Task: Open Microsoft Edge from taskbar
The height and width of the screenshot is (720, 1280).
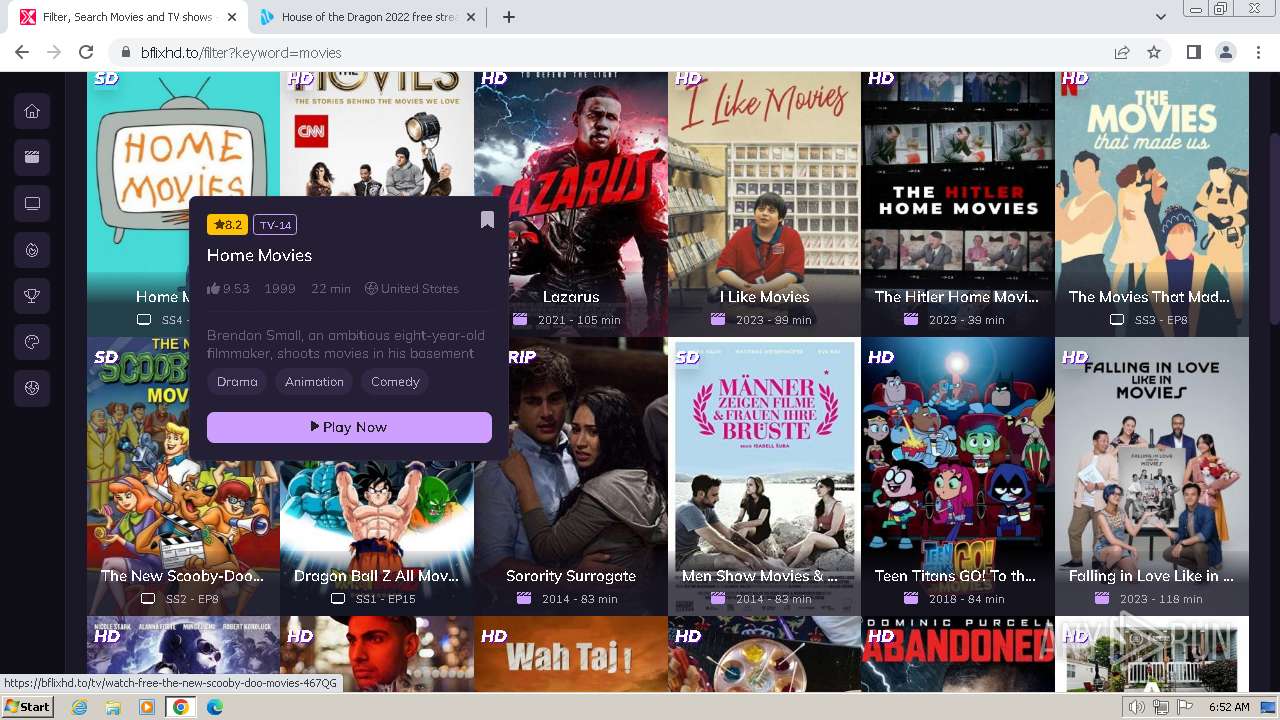Action: point(215,707)
